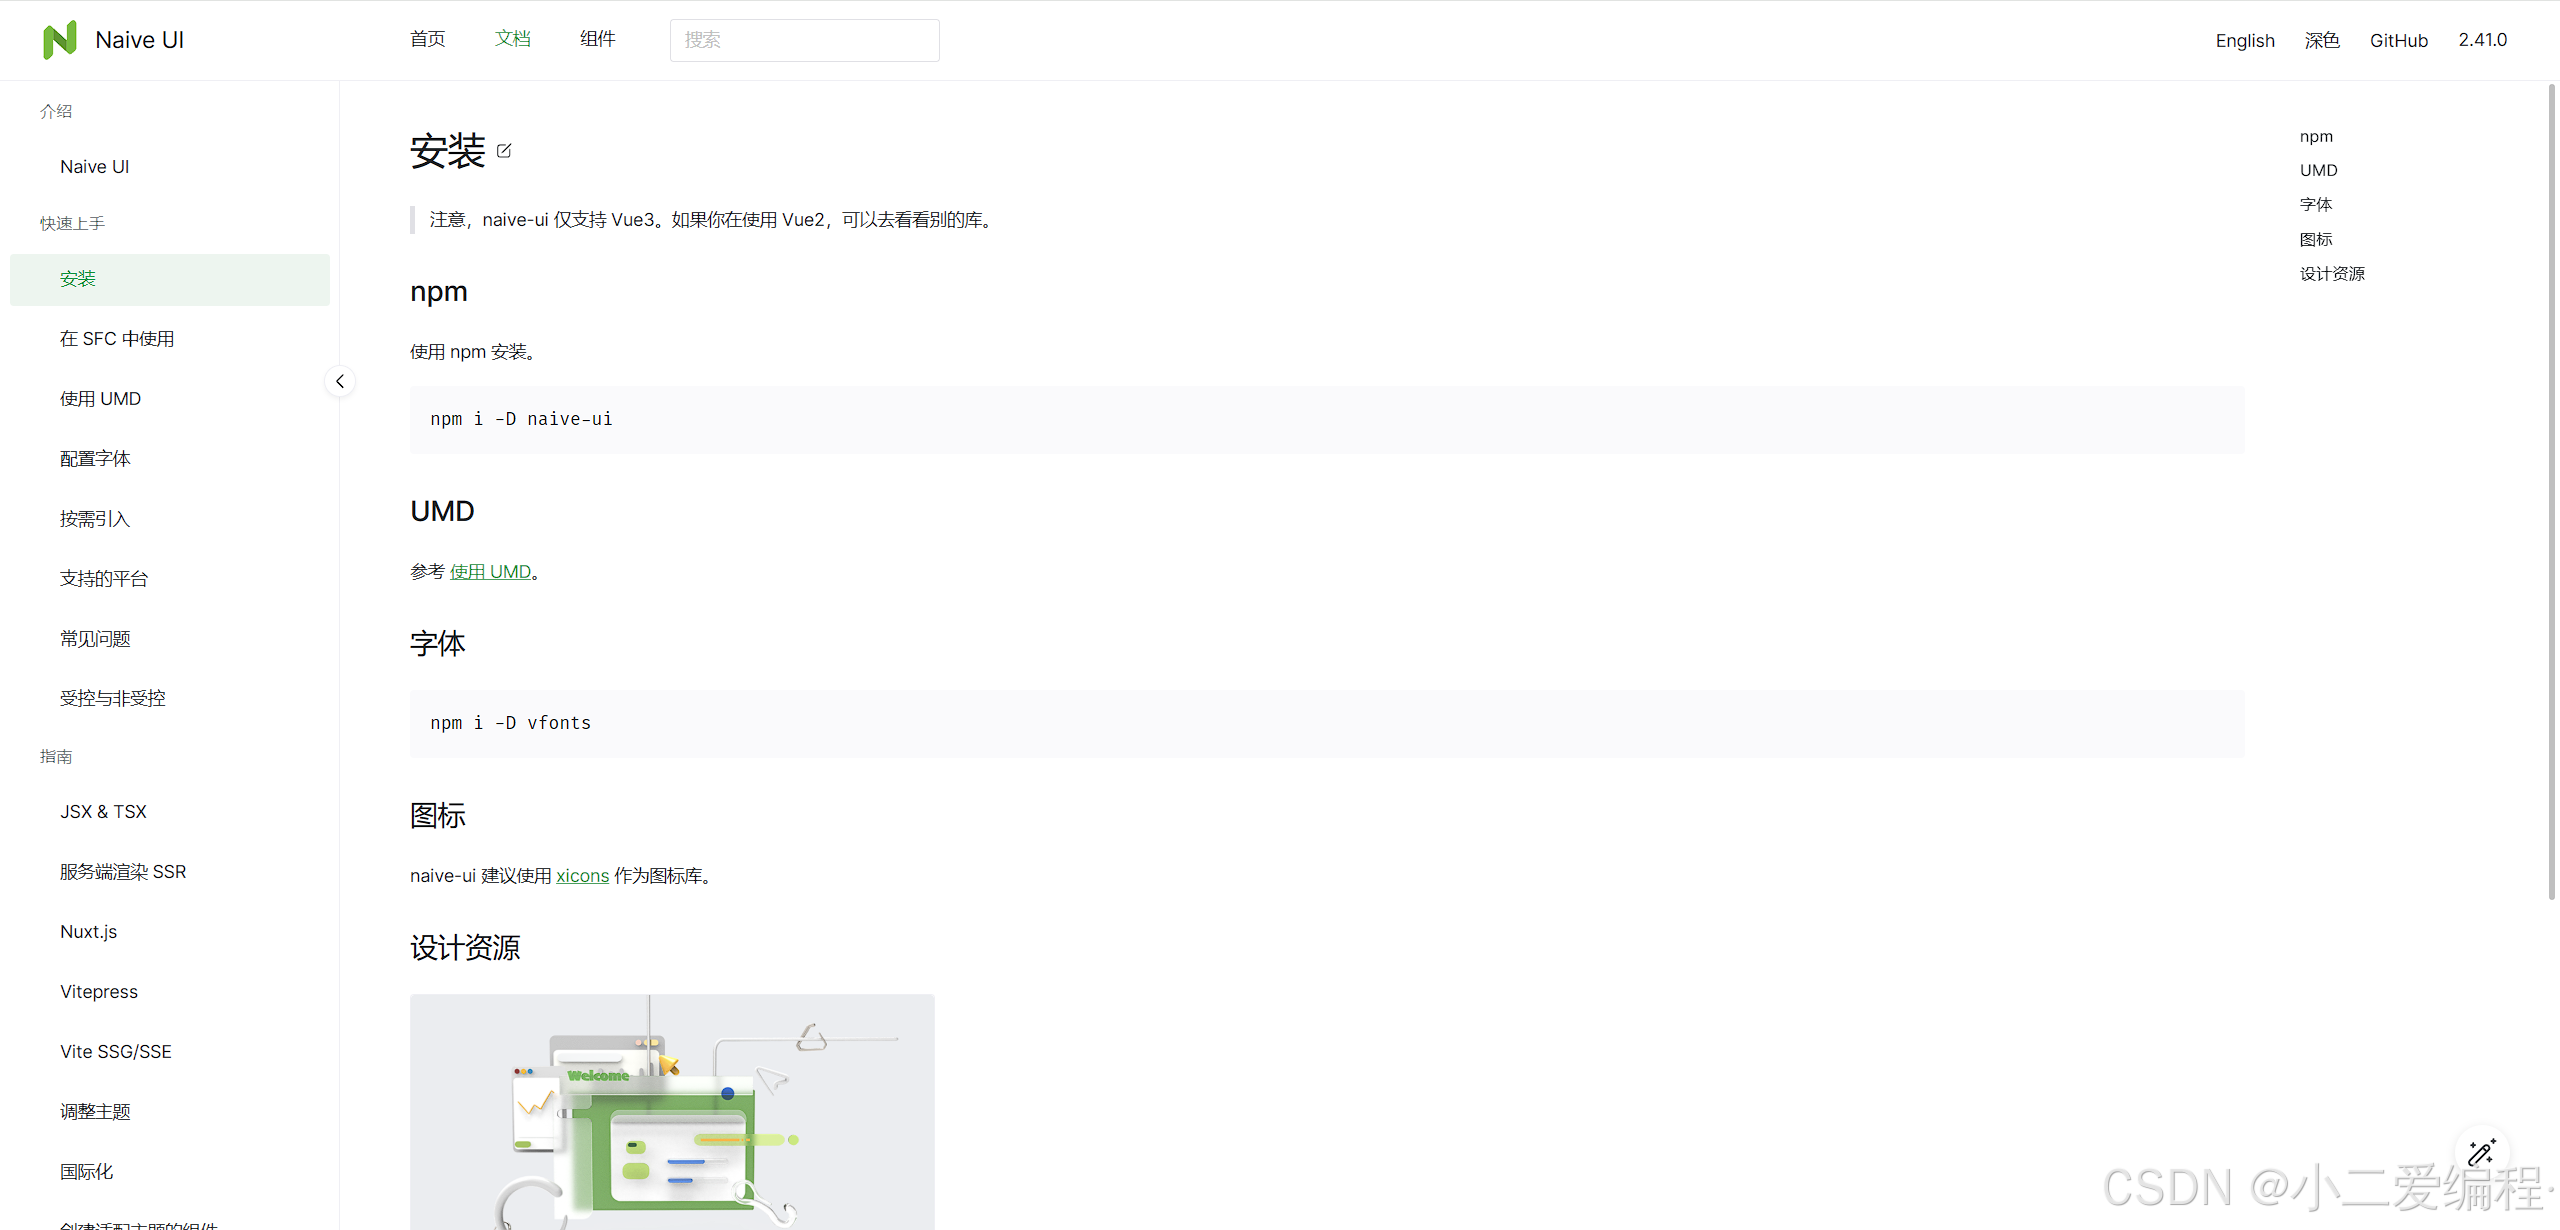Switch language to English
The height and width of the screenshot is (1230, 2560).
coord(2244,40)
